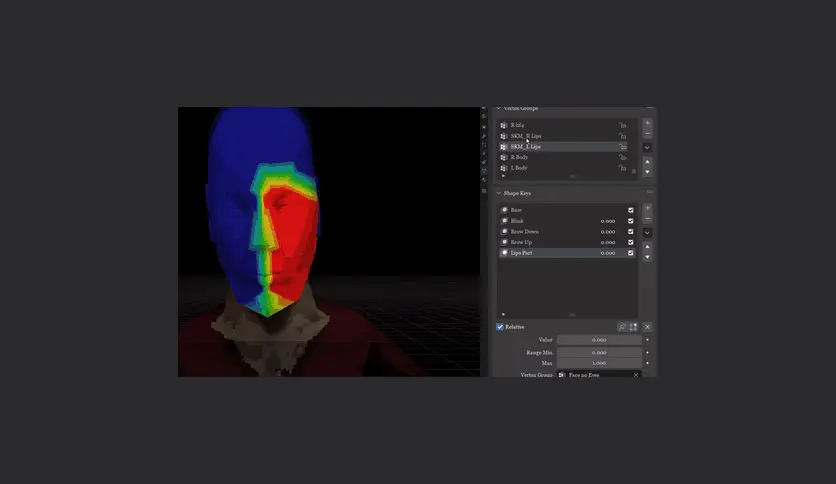Click the Range Min field
Screen dimensions: 836x484
coord(599,352)
